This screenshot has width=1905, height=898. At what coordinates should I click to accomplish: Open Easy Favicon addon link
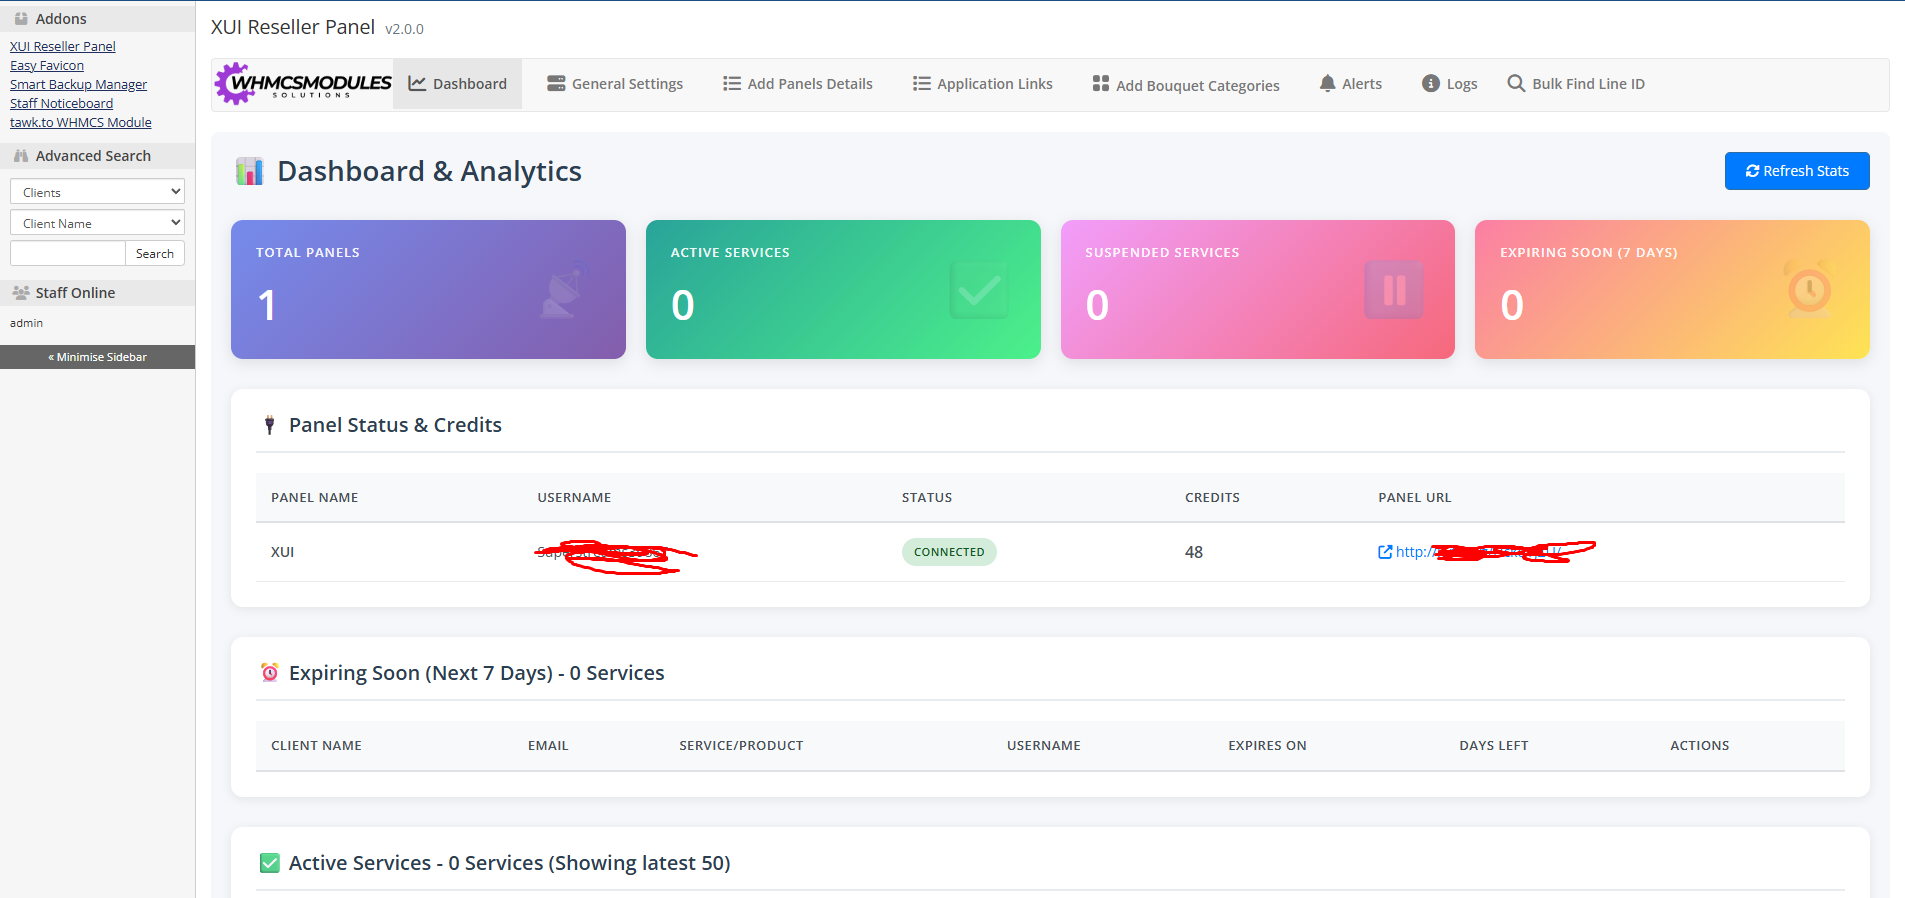click(47, 65)
